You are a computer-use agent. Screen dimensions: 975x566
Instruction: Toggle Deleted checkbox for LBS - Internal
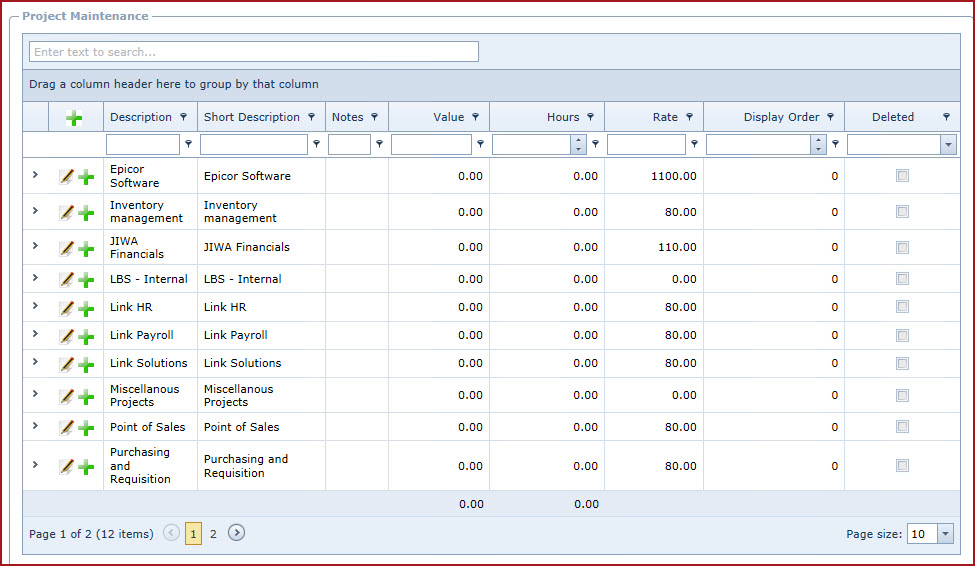902,279
